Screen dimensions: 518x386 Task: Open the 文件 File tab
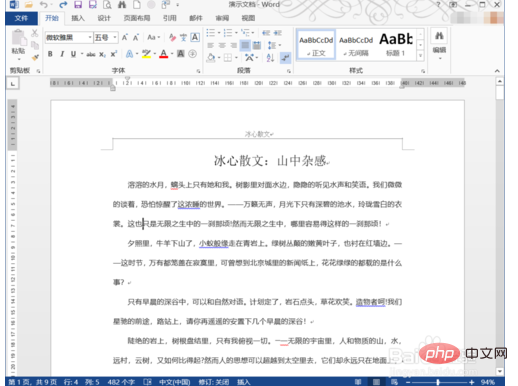[21, 18]
